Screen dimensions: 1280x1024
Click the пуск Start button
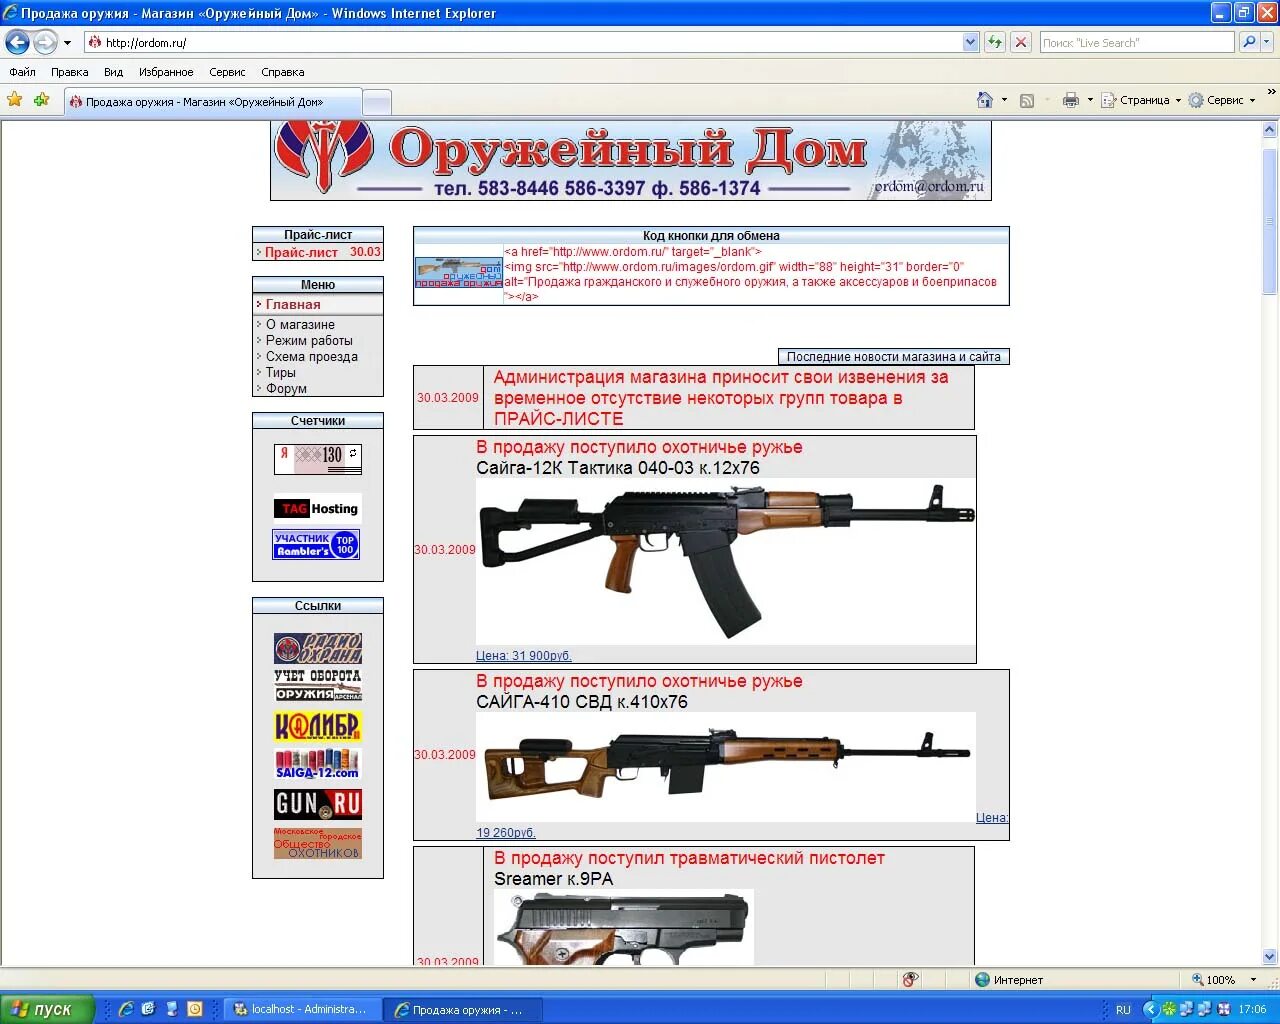click(x=47, y=1009)
